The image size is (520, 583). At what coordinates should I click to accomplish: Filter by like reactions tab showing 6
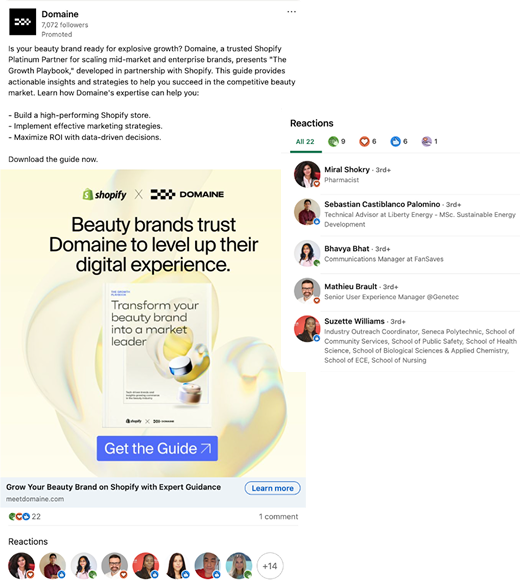(399, 141)
